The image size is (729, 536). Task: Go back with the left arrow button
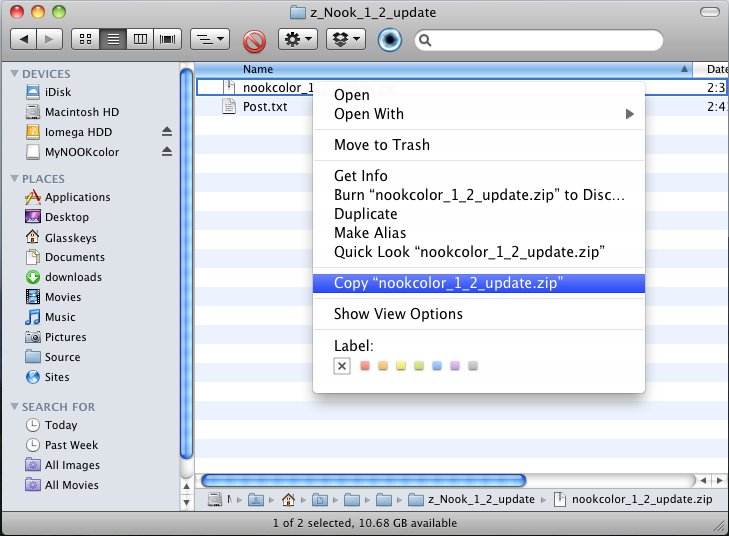coord(23,40)
